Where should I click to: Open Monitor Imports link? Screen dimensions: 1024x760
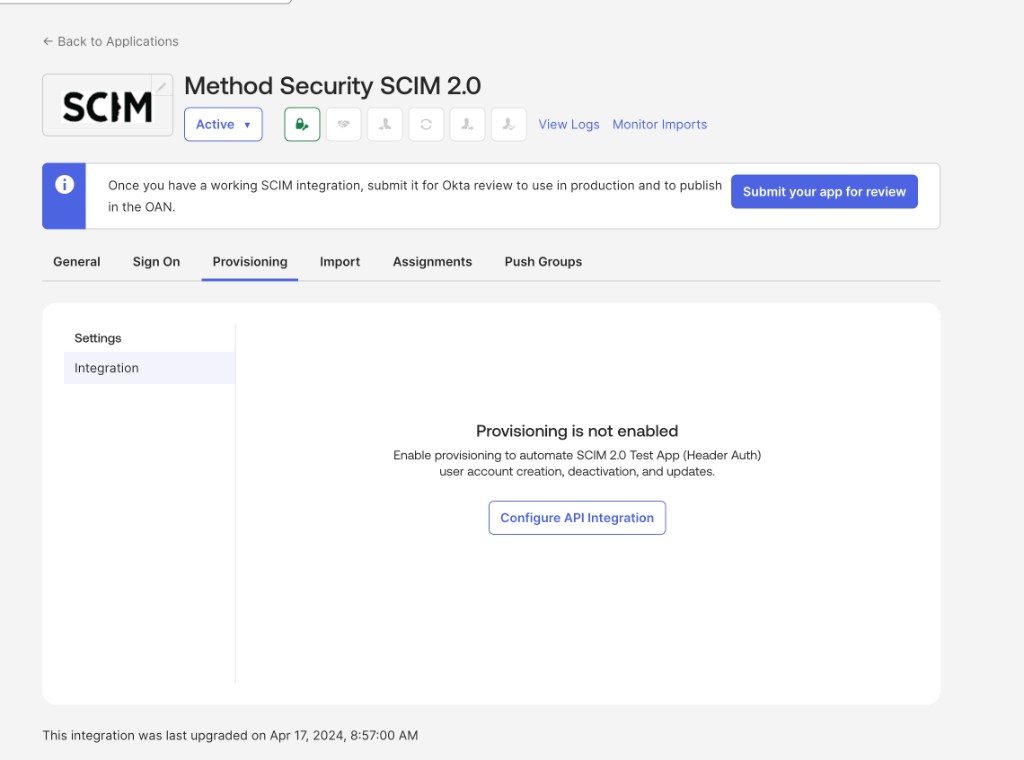point(660,124)
